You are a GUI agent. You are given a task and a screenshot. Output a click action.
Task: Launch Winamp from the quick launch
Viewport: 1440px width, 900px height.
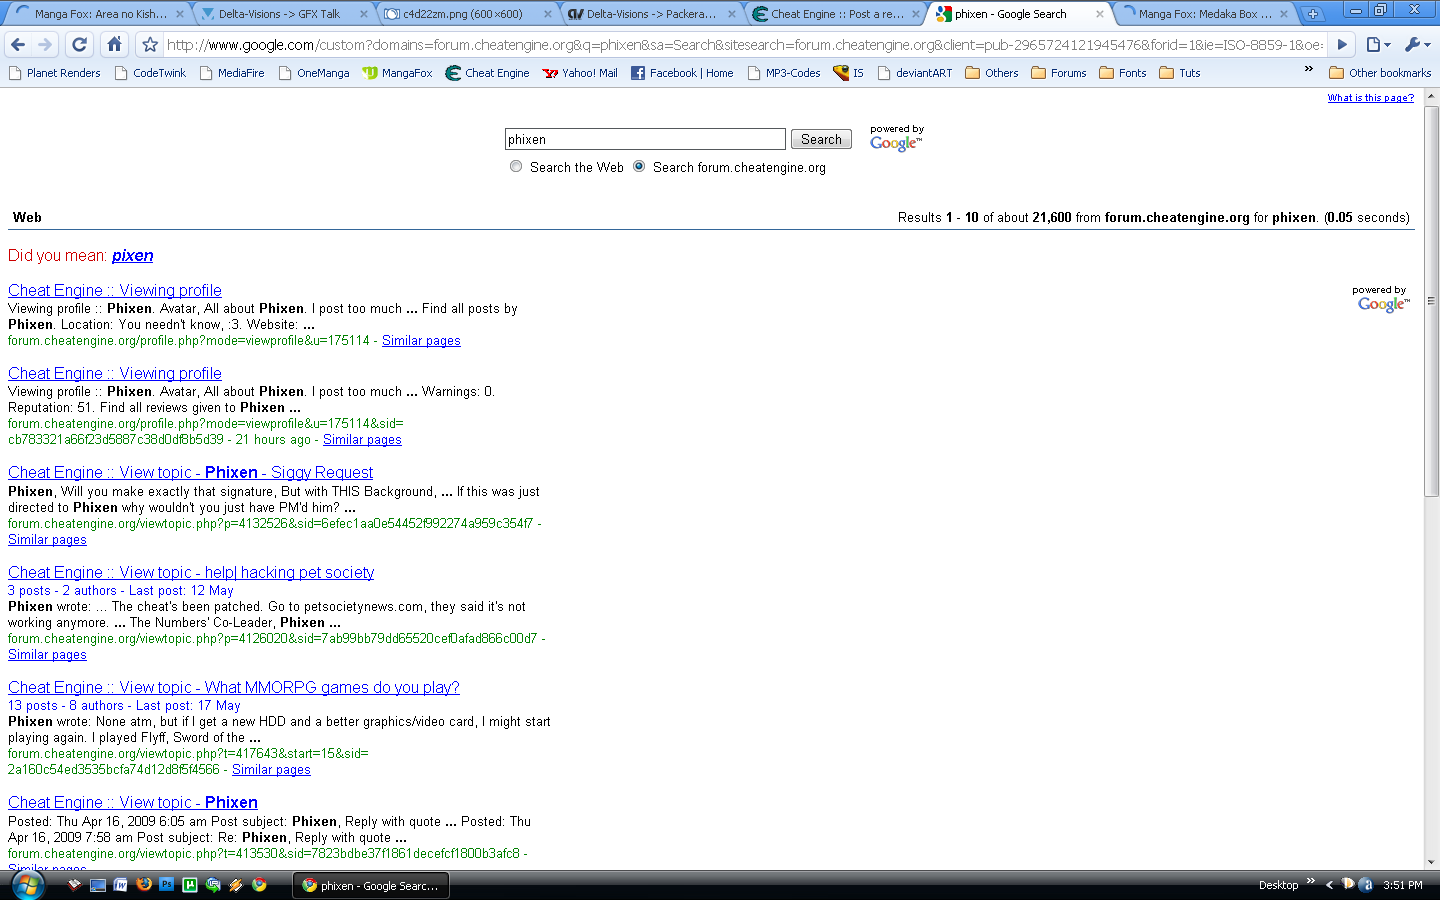(x=236, y=885)
